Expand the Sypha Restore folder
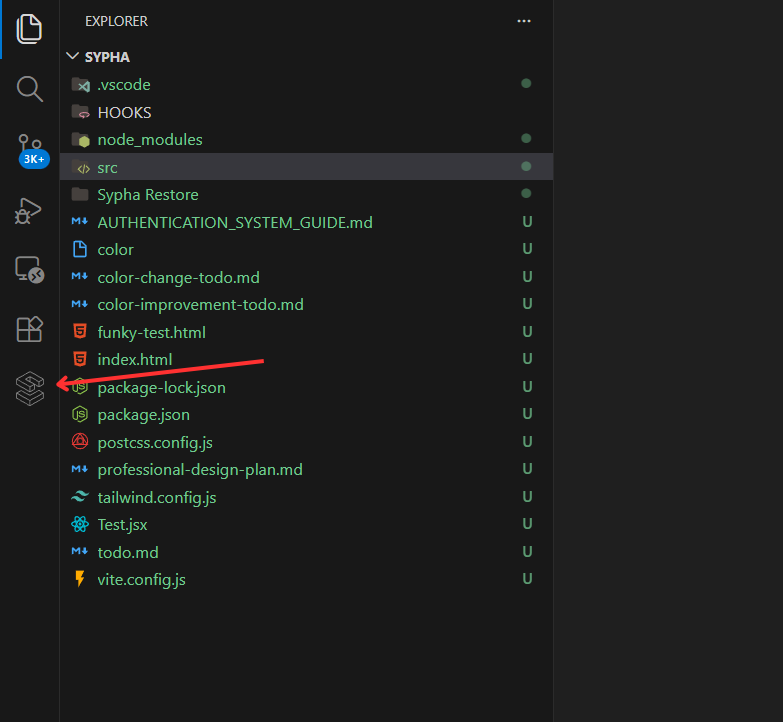Screen dimensions: 783x722 click(306, 194)
